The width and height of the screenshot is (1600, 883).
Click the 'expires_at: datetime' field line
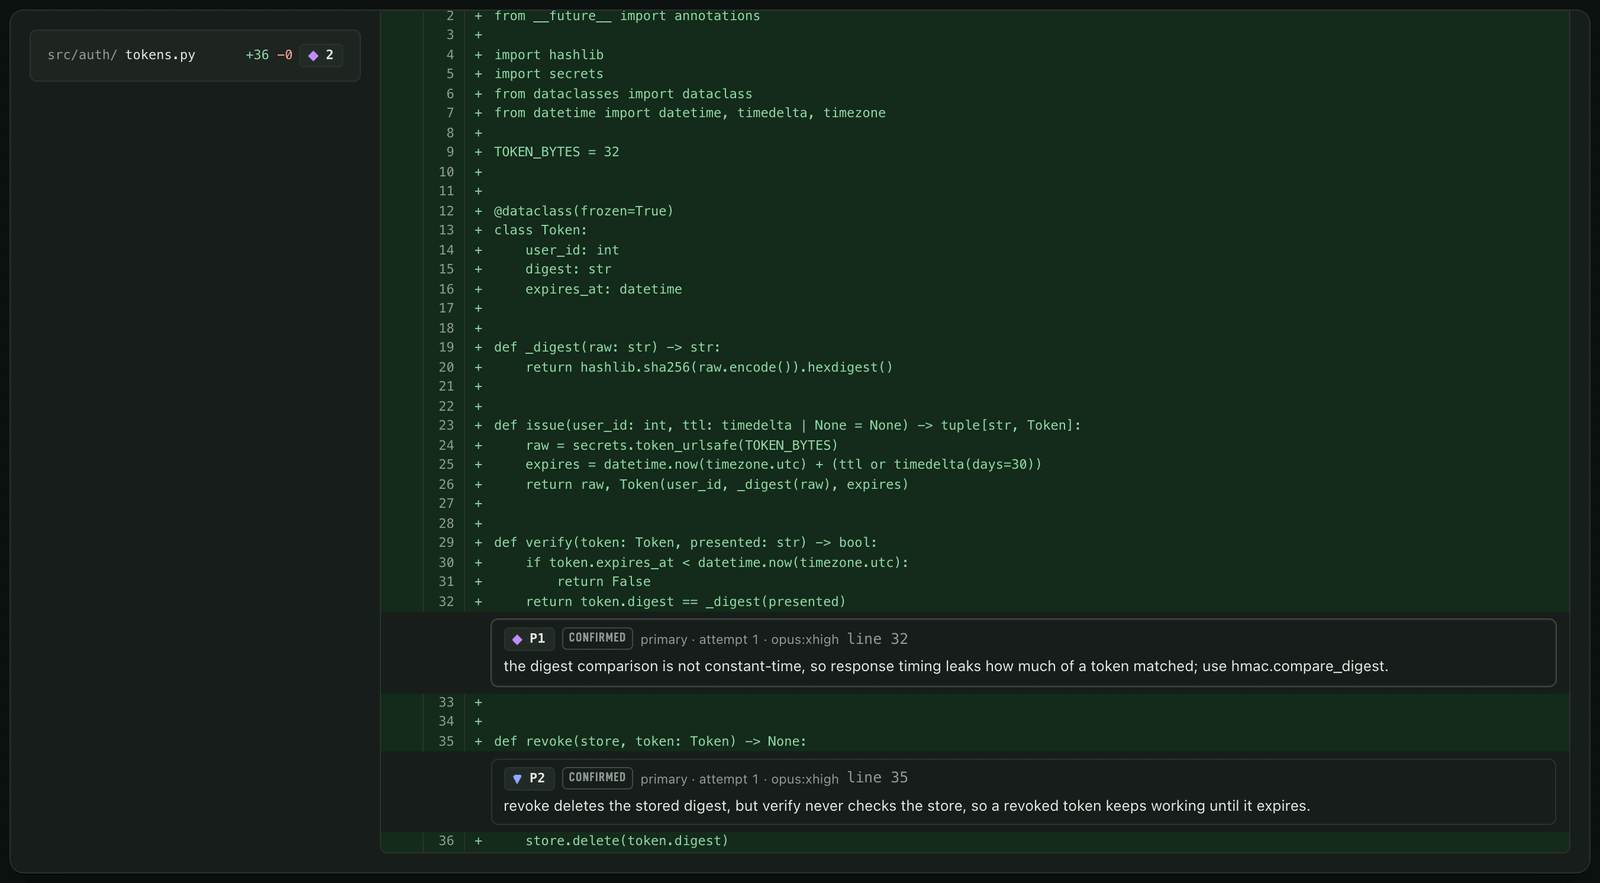(603, 289)
